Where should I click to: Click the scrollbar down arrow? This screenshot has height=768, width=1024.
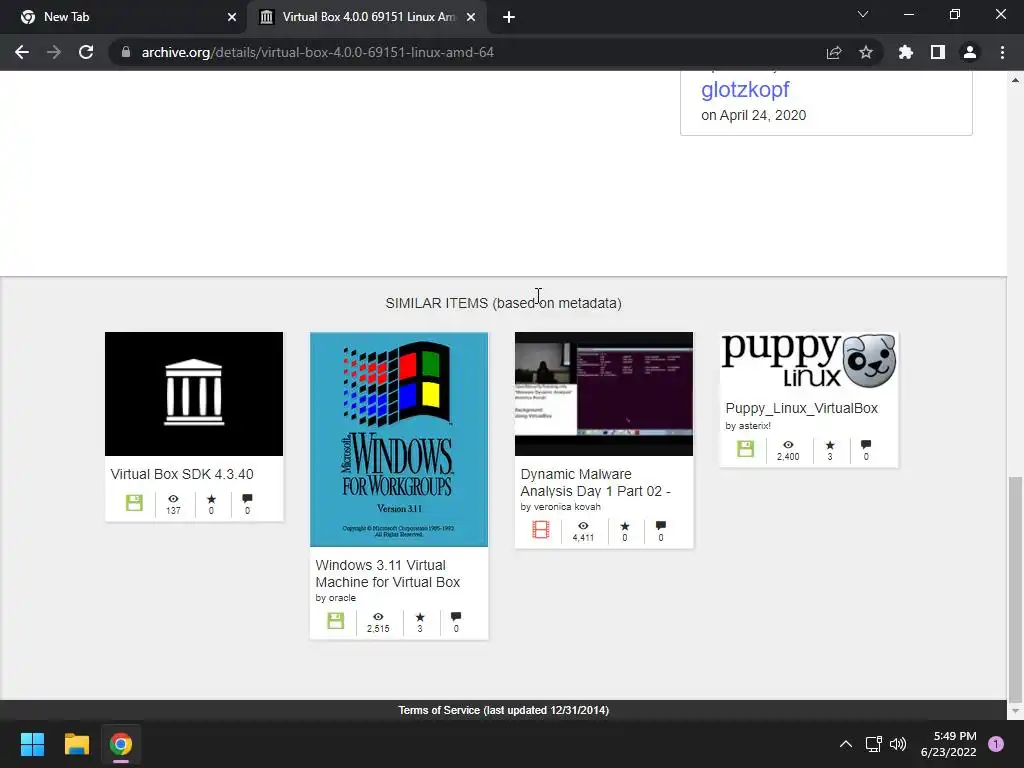tap(1015, 711)
